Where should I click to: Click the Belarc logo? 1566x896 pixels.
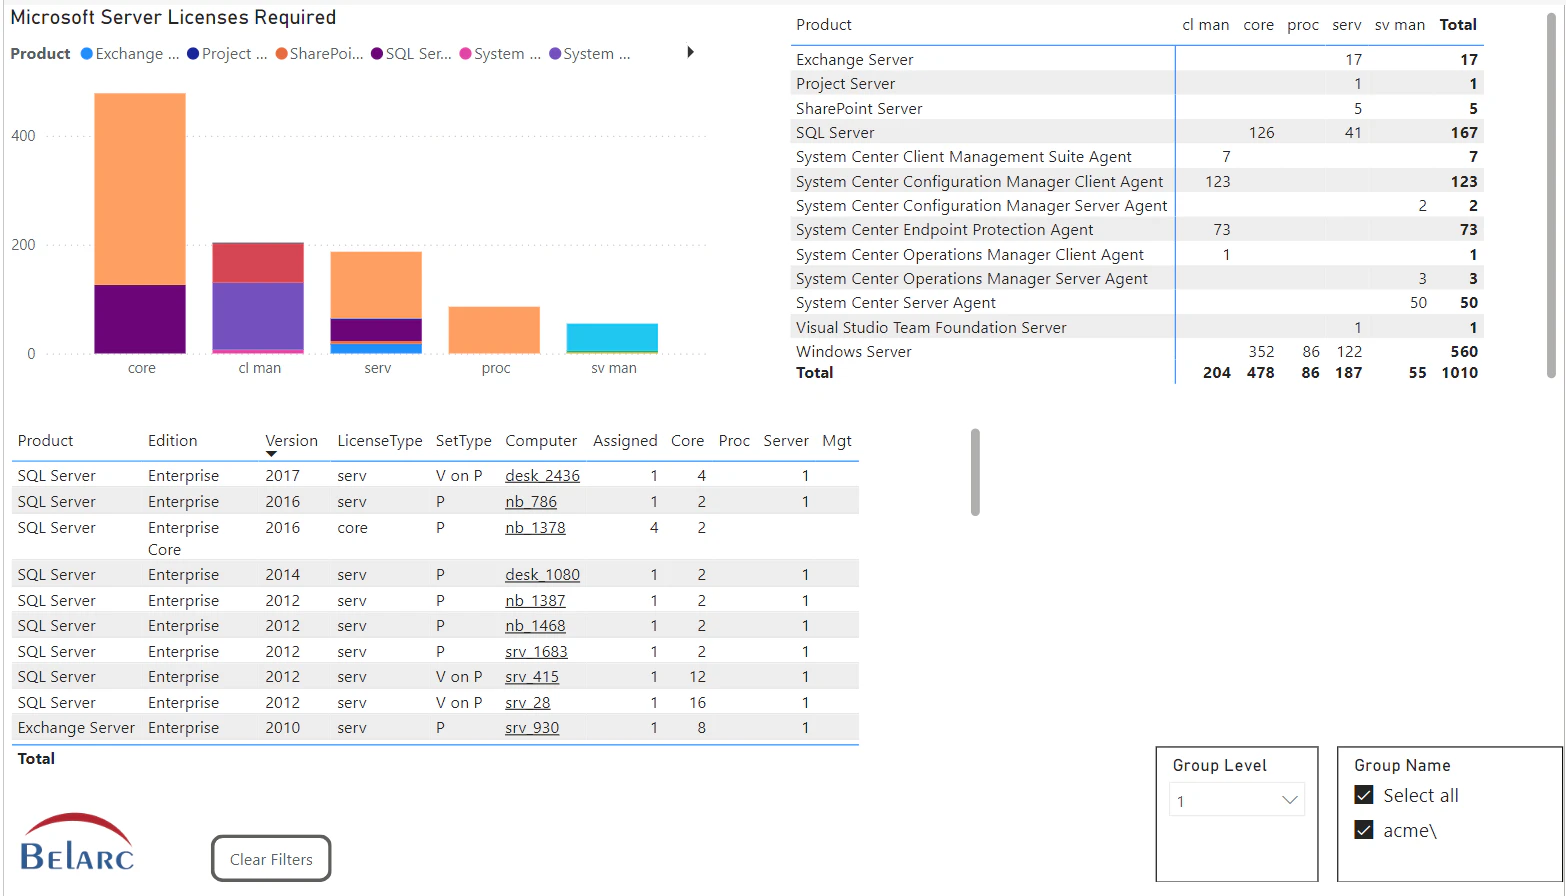click(76, 843)
